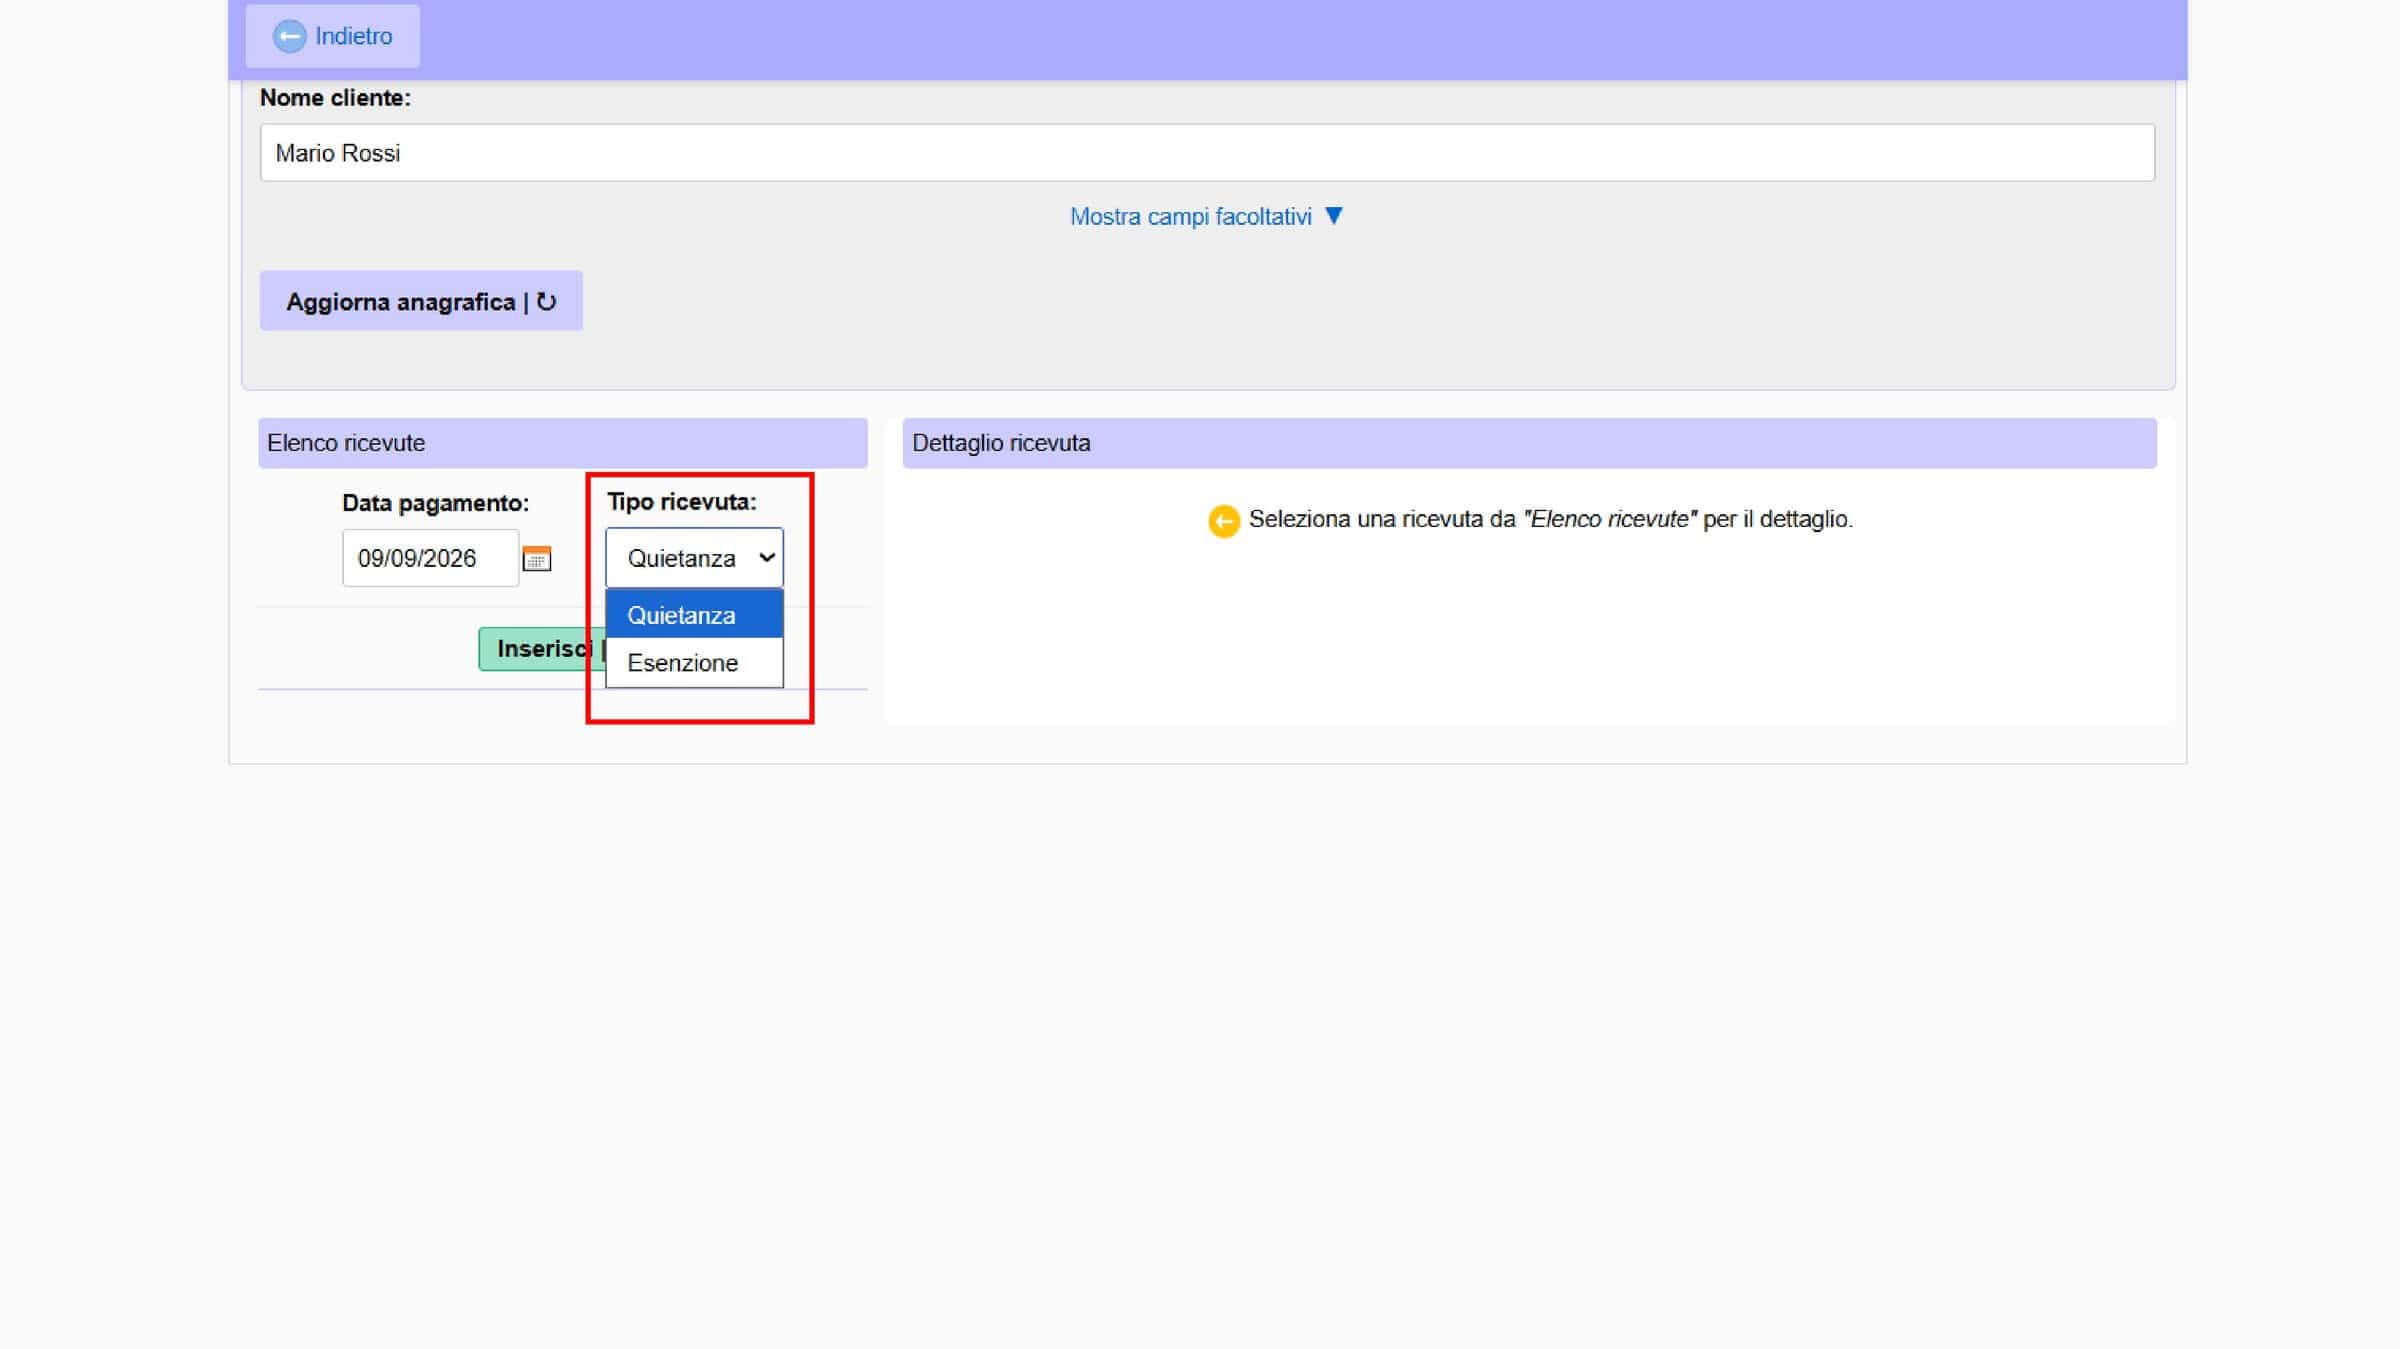Click the blue triangle next to Mostra campi facoltativi

pyautogui.click(x=1333, y=216)
